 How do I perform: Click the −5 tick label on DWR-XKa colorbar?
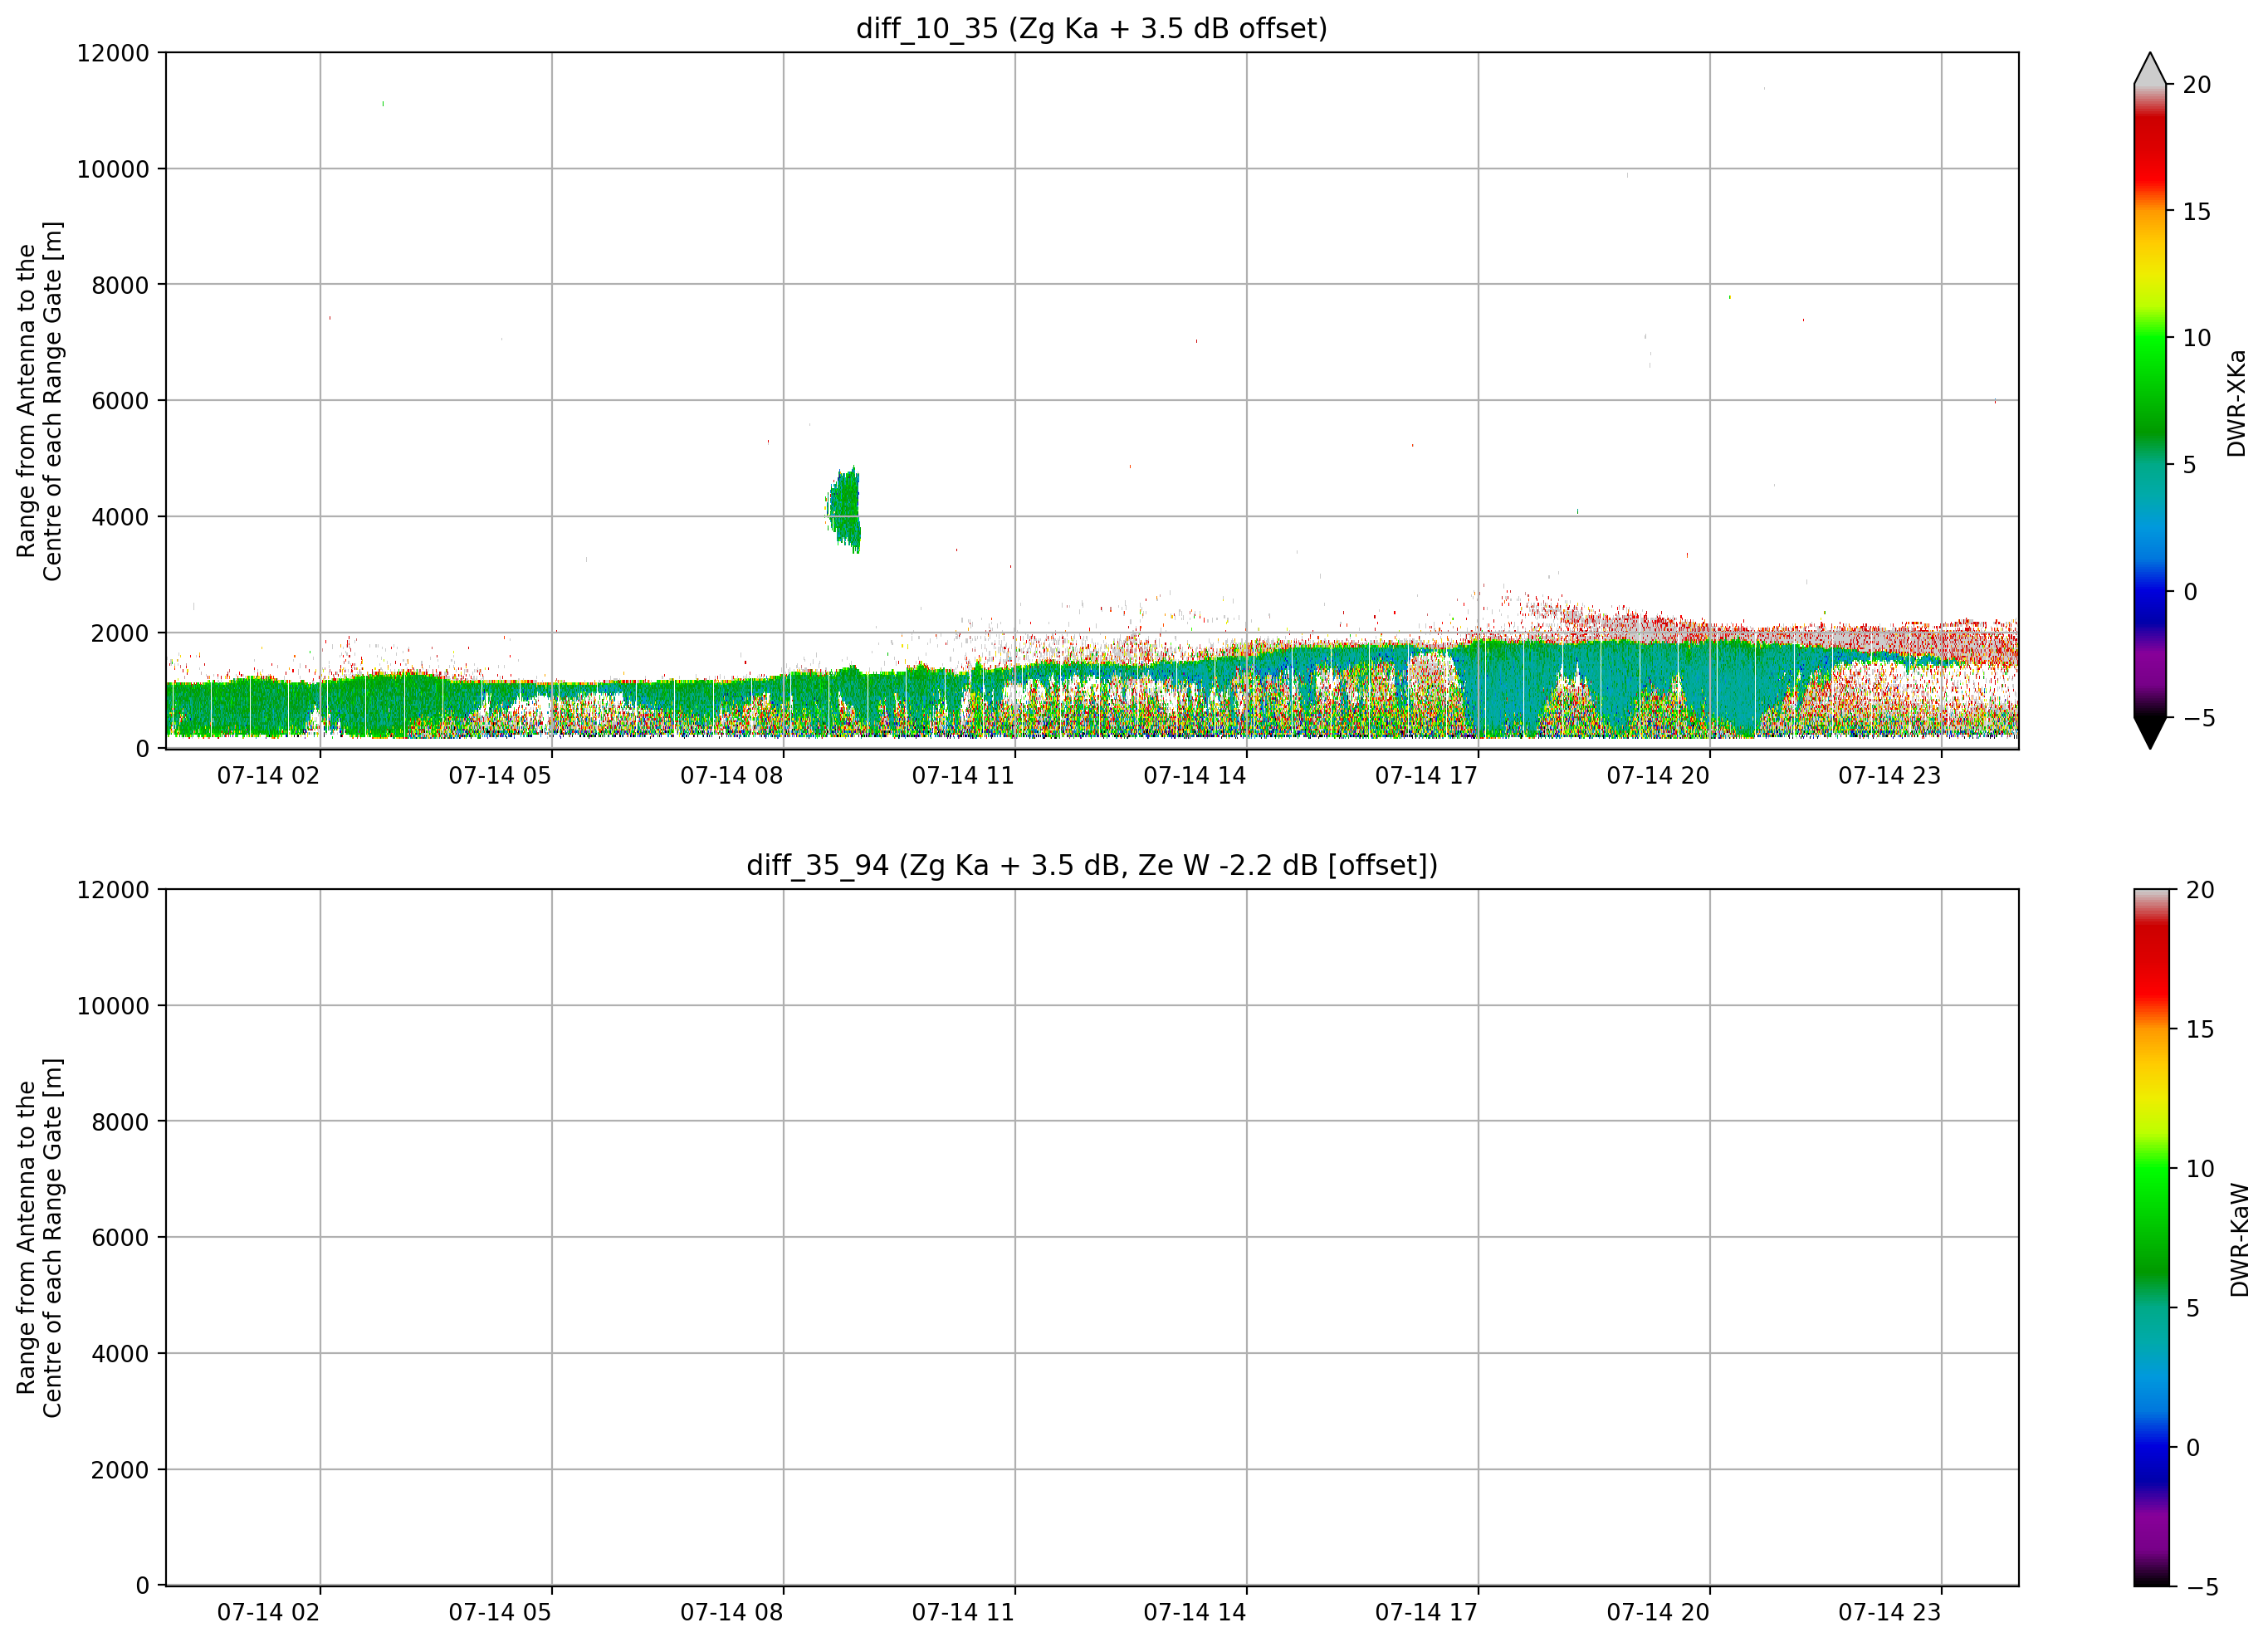coord(2199,718)
